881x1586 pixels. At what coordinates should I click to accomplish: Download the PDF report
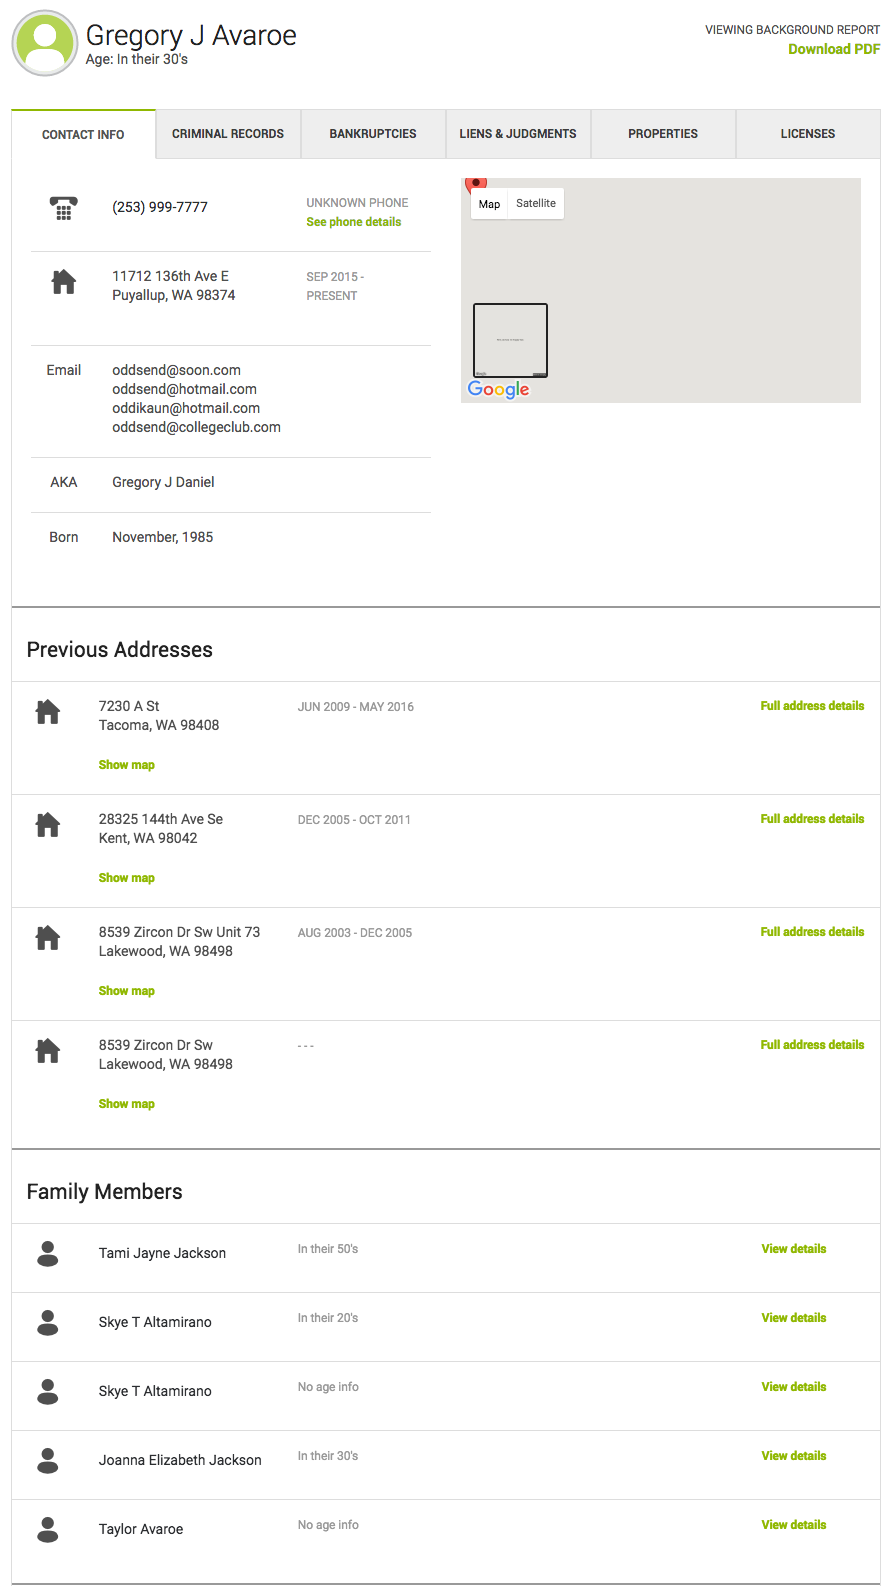834,49
